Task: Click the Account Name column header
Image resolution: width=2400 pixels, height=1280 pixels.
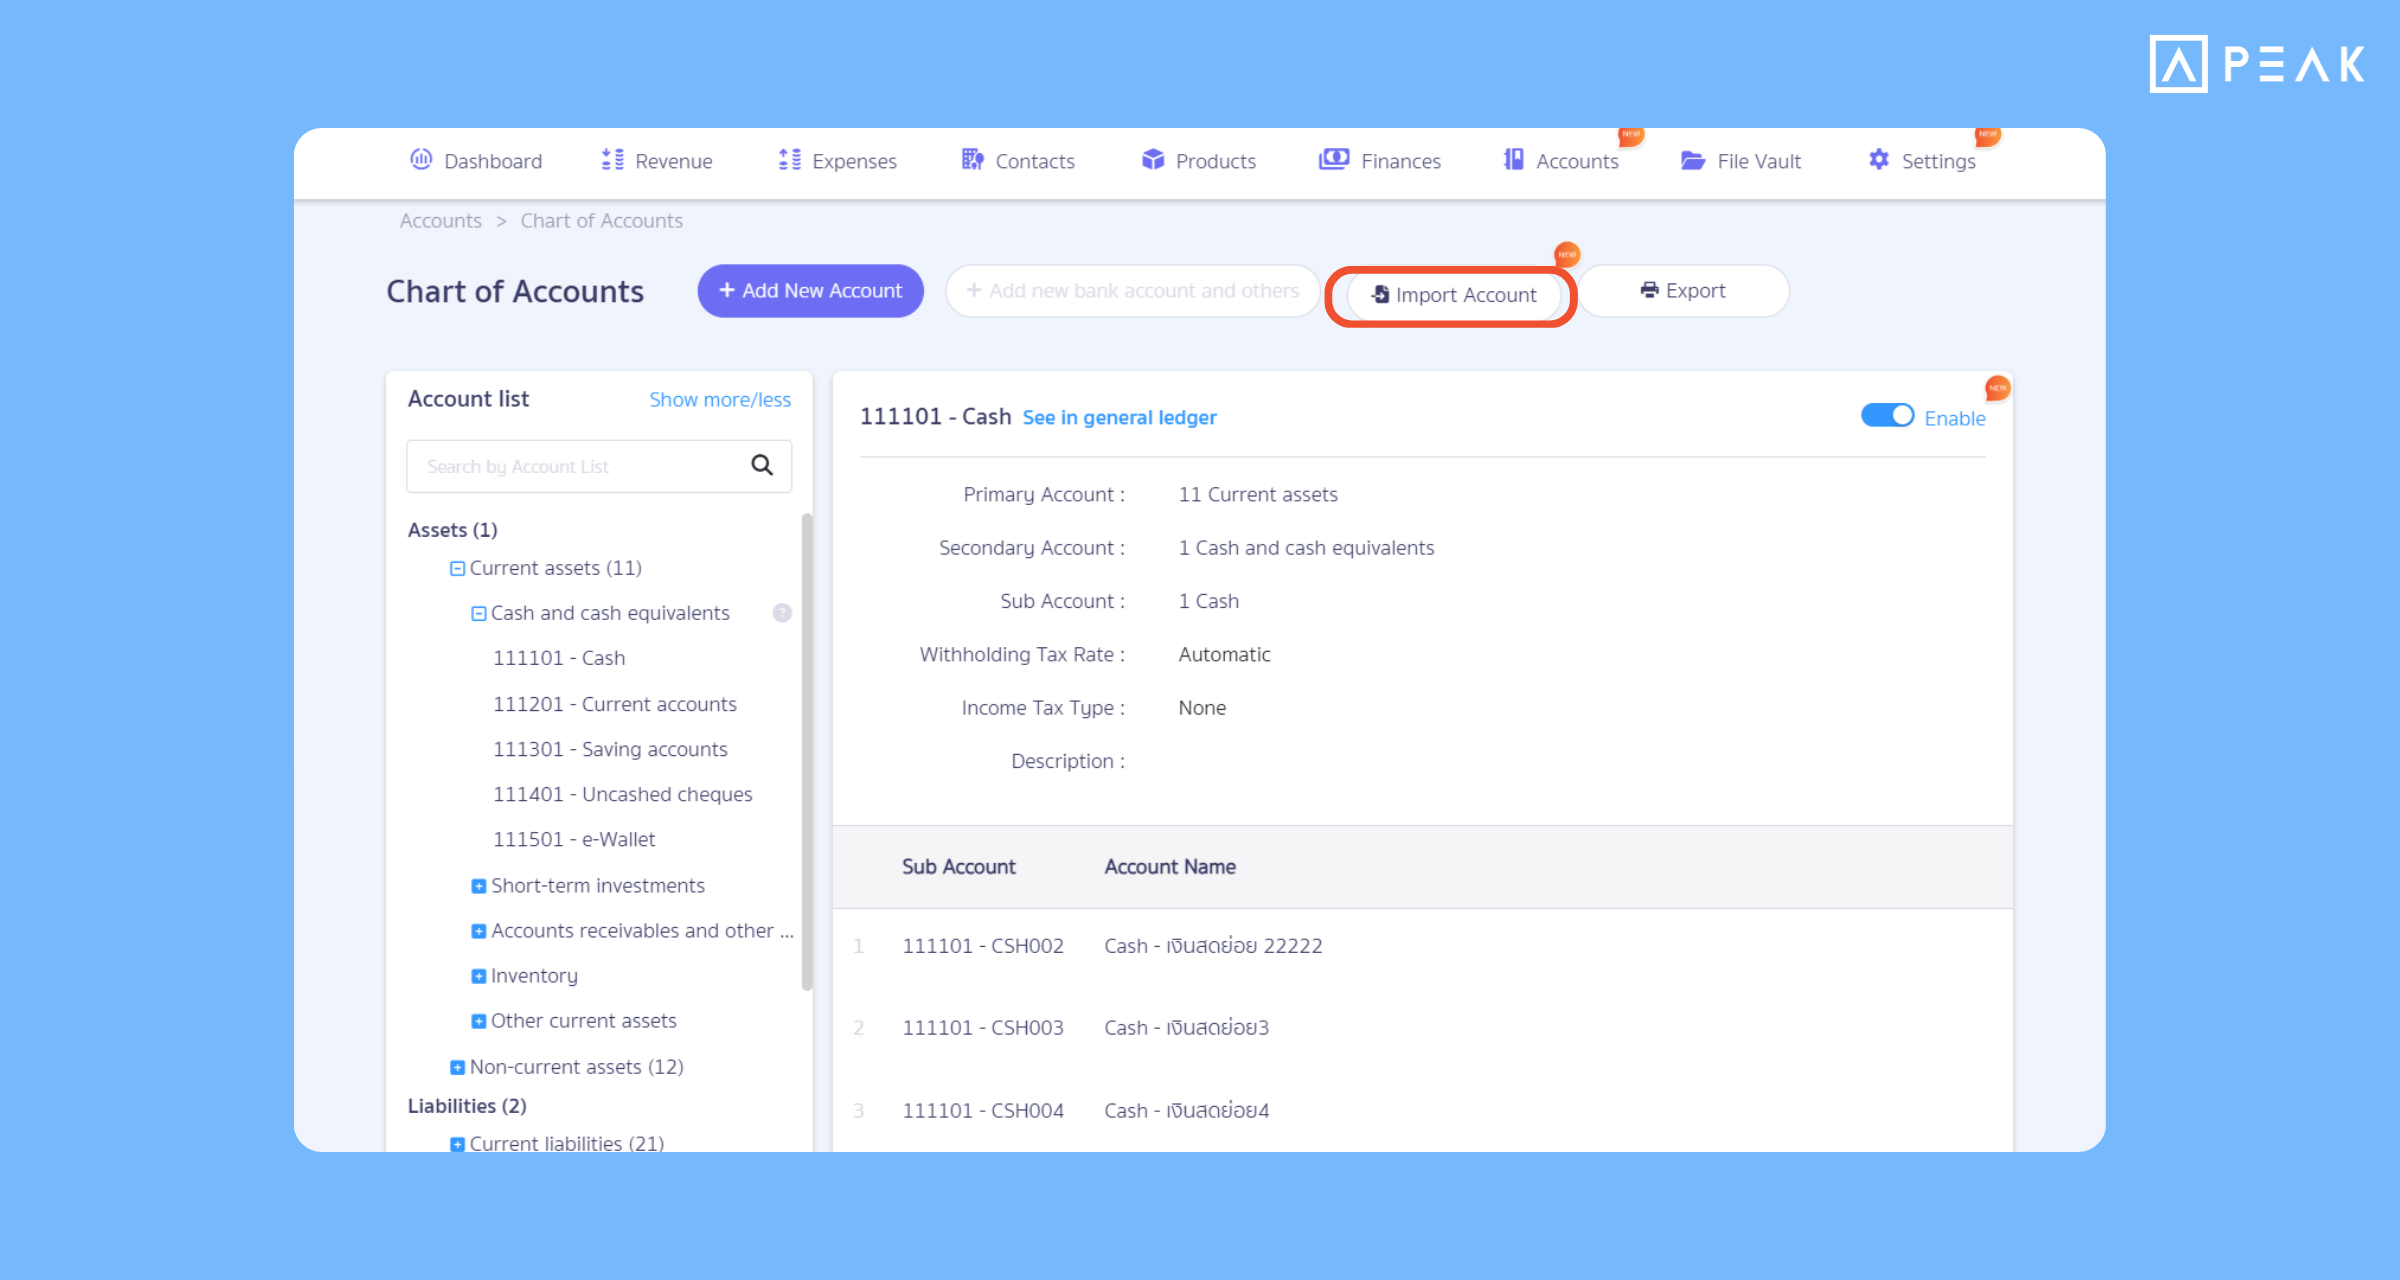Action: click(x=1170, y=867)
